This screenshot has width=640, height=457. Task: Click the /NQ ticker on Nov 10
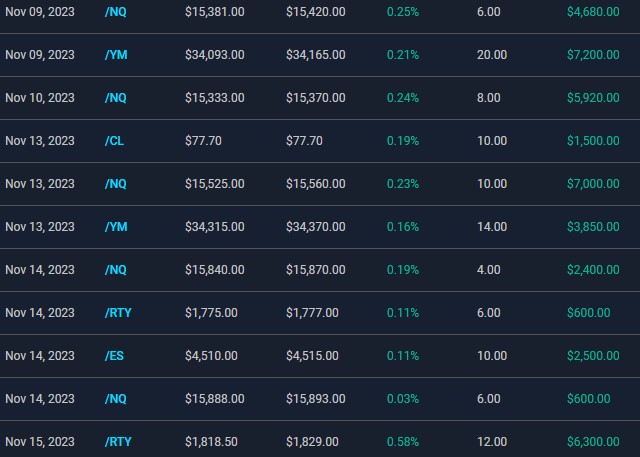pyautogui.click(x=116, y=98)
